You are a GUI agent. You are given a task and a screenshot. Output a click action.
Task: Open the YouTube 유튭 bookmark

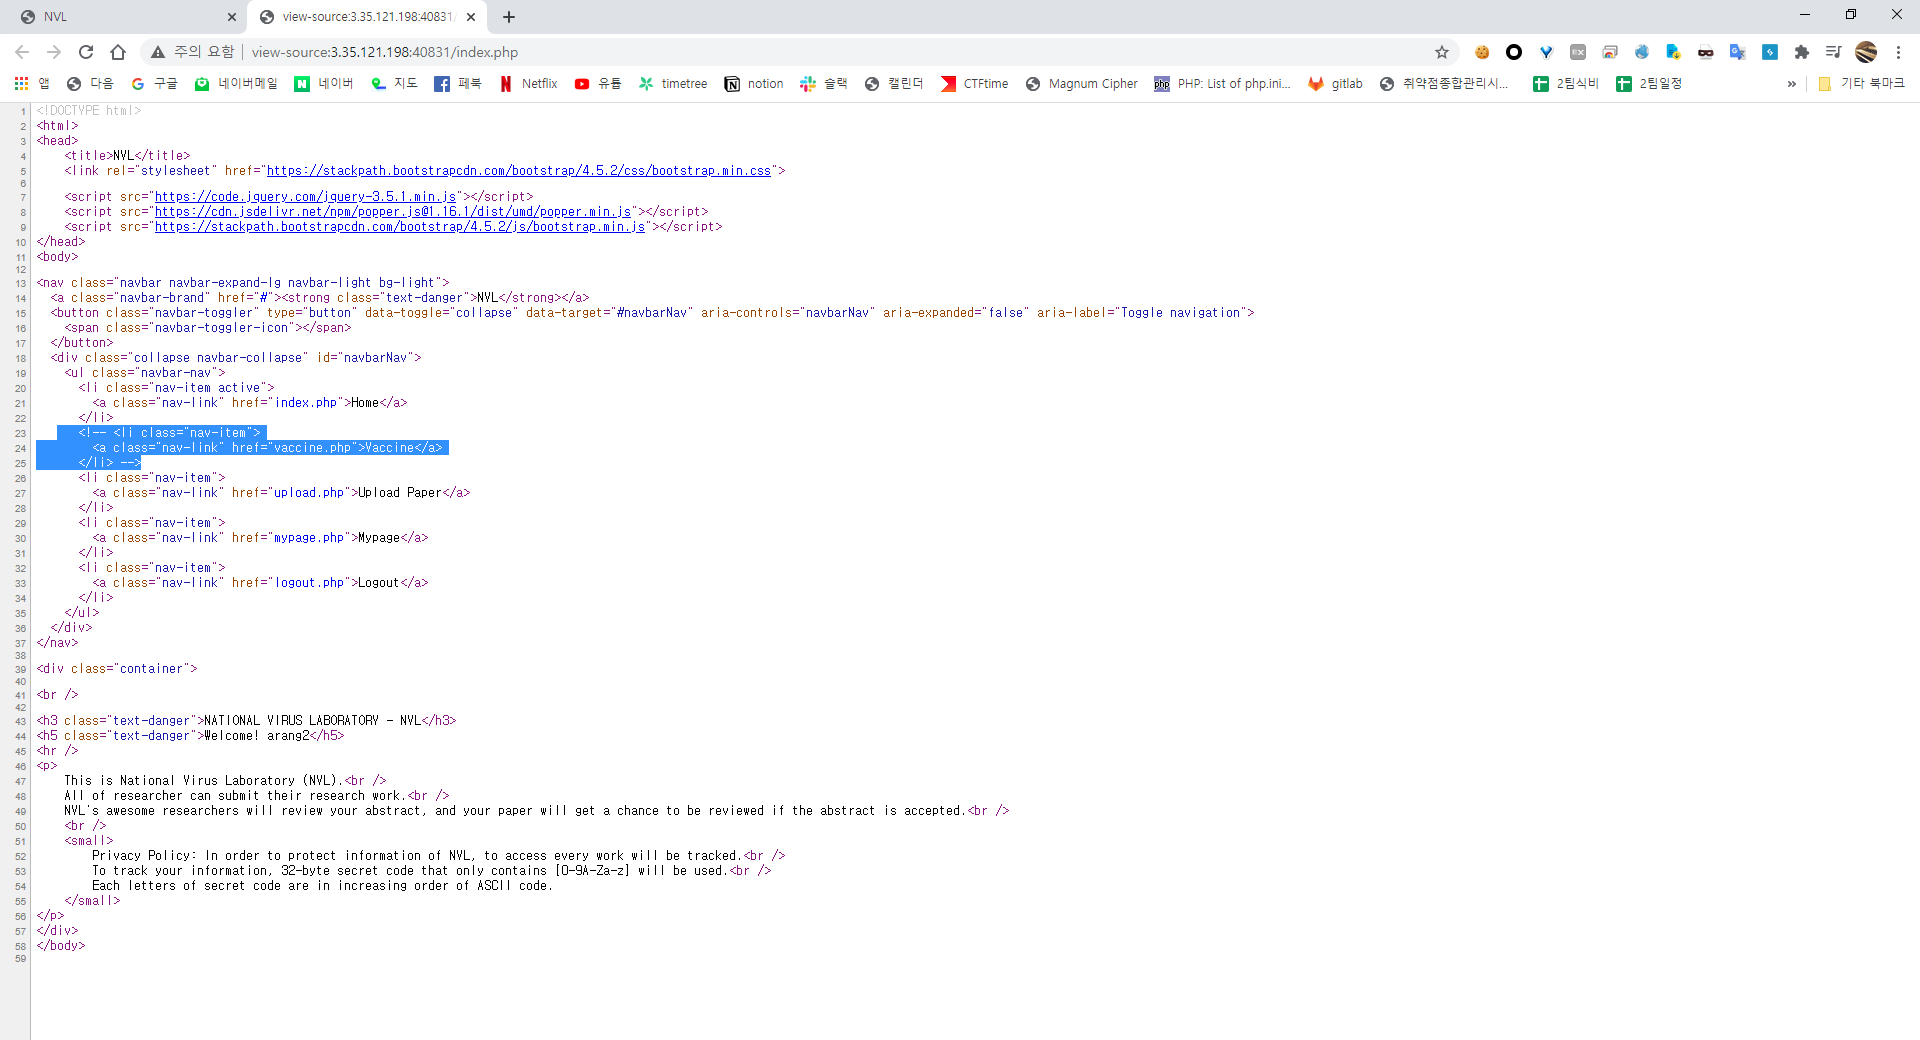coord(598,84)
